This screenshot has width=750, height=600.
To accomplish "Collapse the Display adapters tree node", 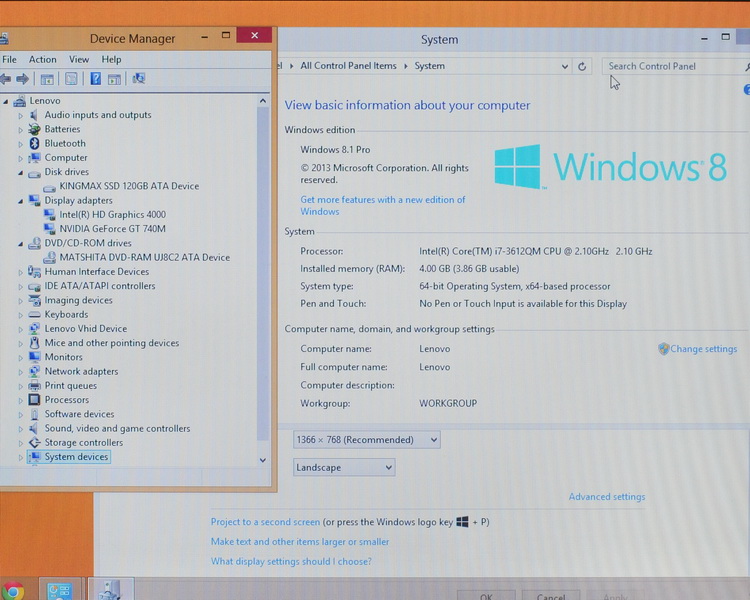I will tap(20, 201).
